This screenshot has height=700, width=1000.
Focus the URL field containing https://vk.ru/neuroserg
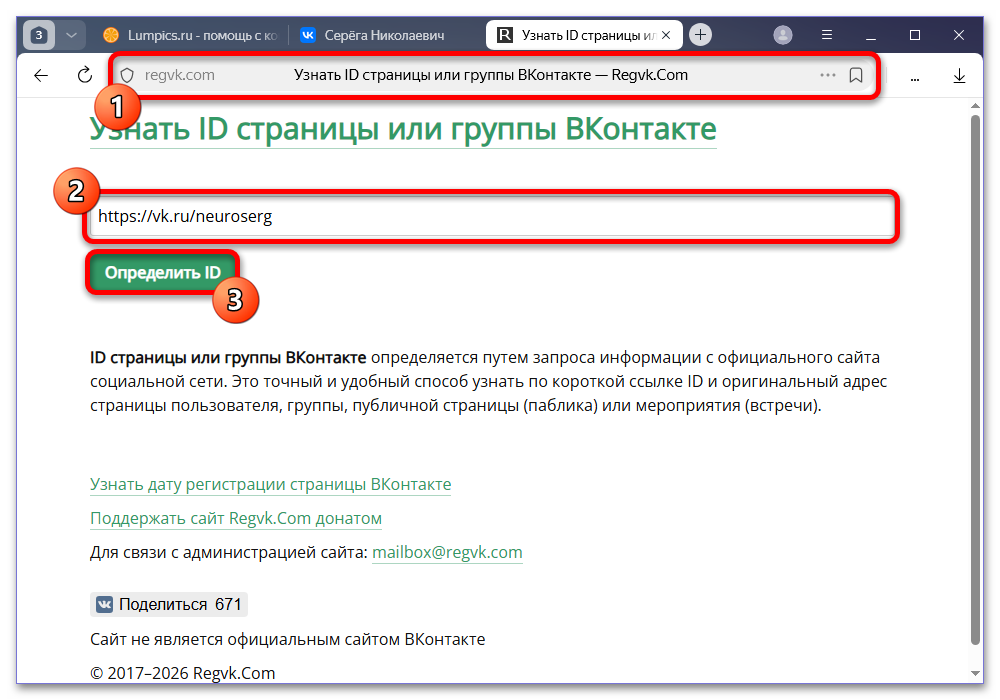point(492,217)
